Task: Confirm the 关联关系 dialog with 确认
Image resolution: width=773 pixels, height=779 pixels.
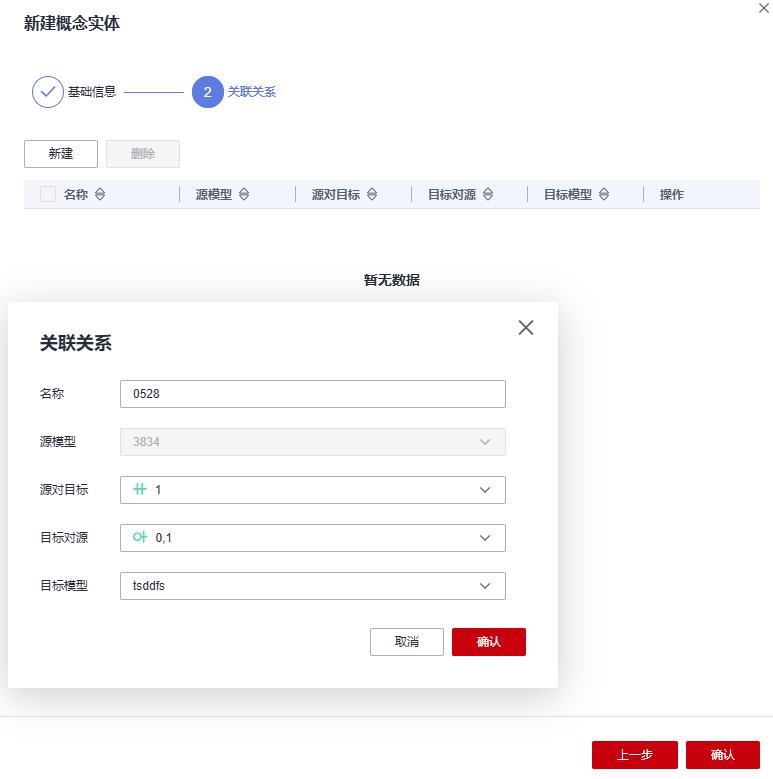Action: 489,642
